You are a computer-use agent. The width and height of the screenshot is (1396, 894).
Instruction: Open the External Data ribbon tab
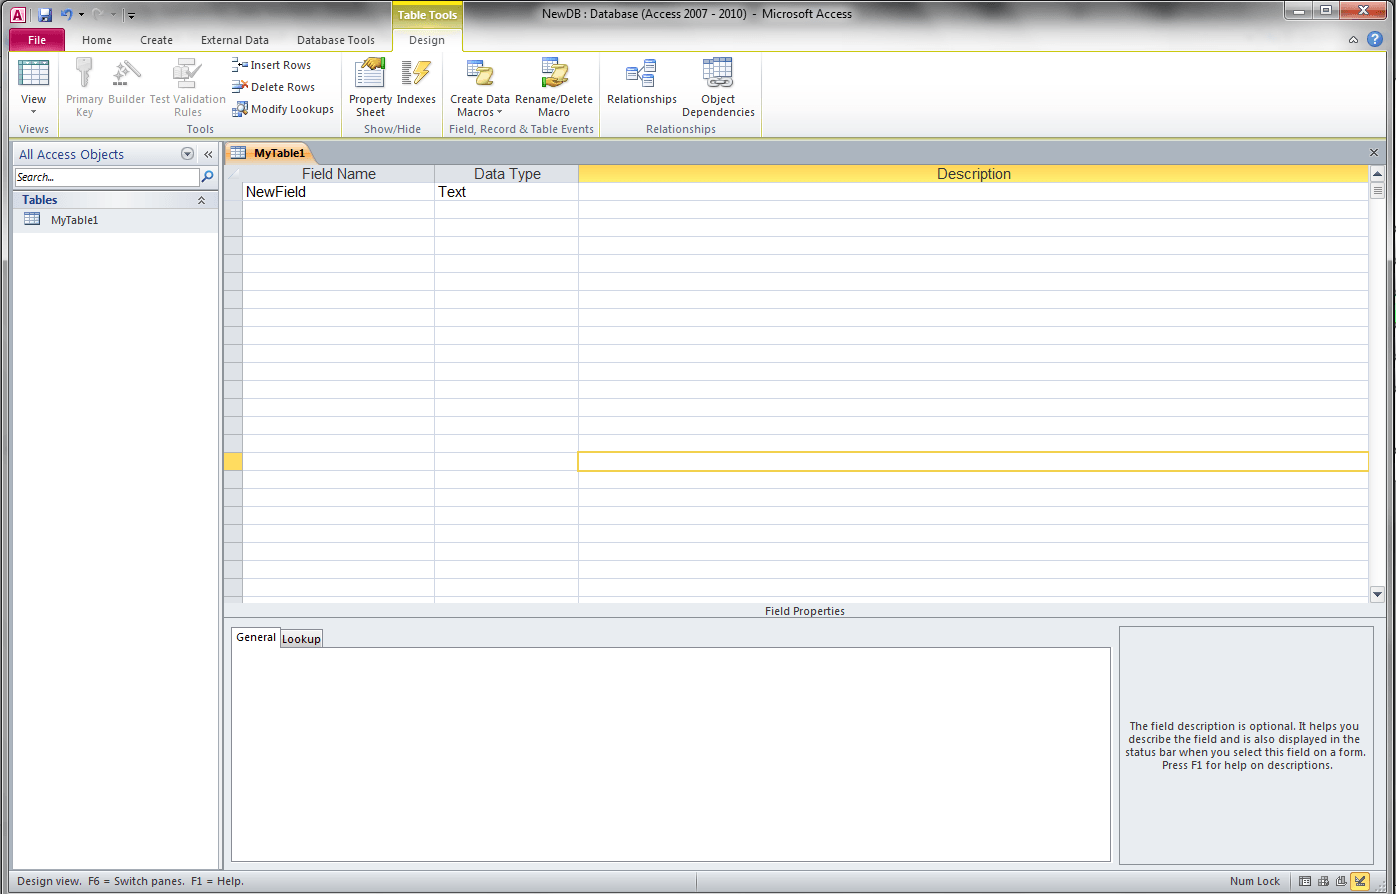235,40
